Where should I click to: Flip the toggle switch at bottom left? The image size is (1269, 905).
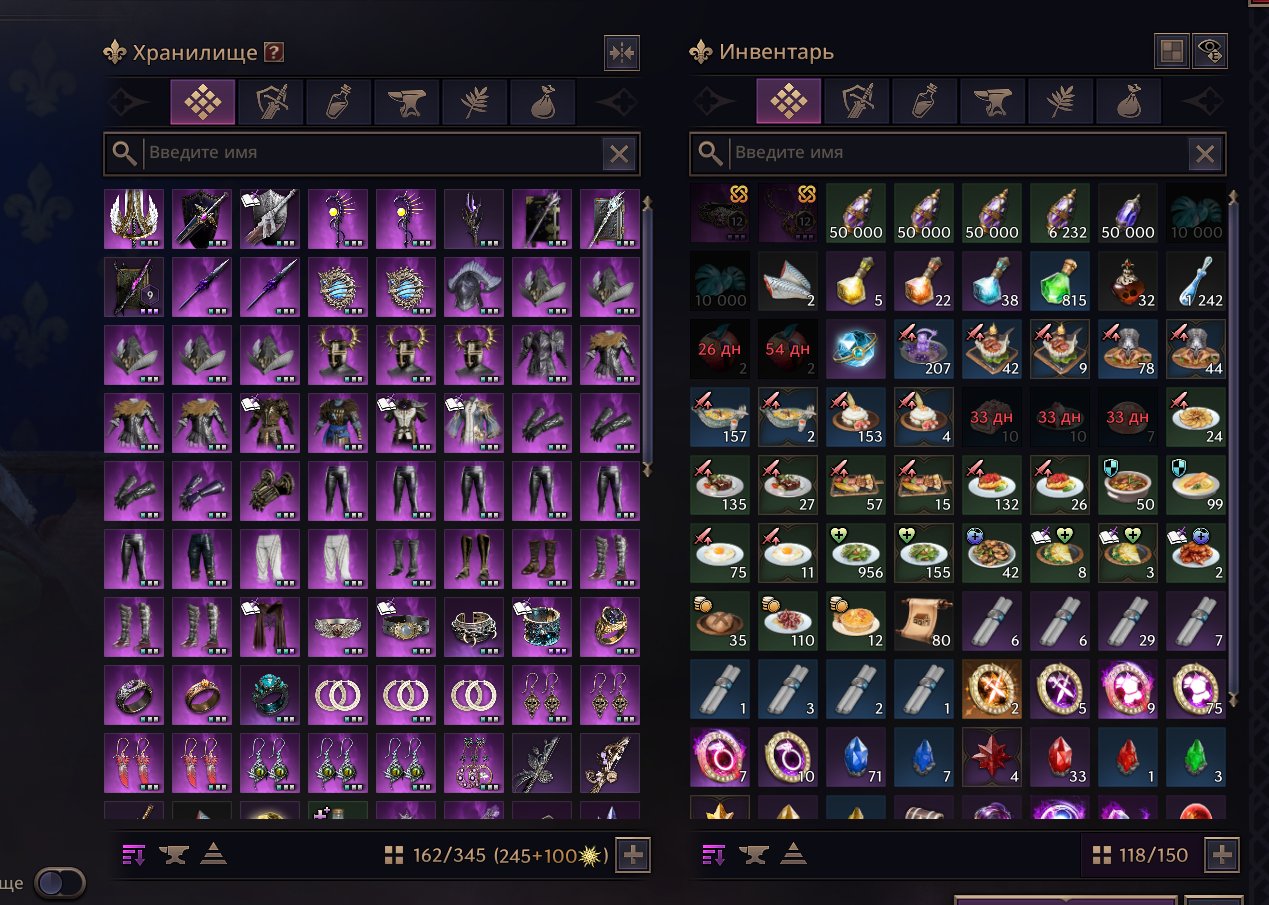(x=60, y=883)
